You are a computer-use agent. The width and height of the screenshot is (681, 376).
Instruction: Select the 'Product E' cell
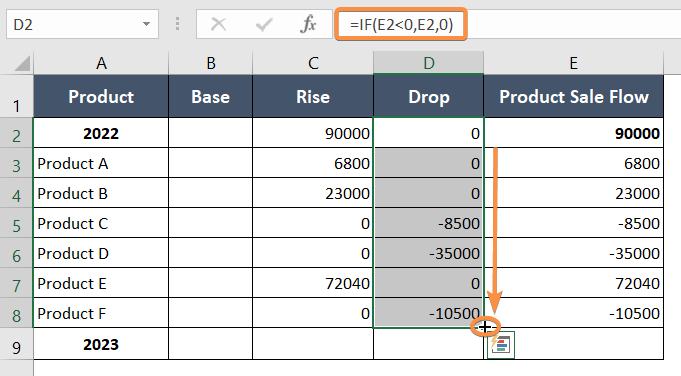[101, 283]
